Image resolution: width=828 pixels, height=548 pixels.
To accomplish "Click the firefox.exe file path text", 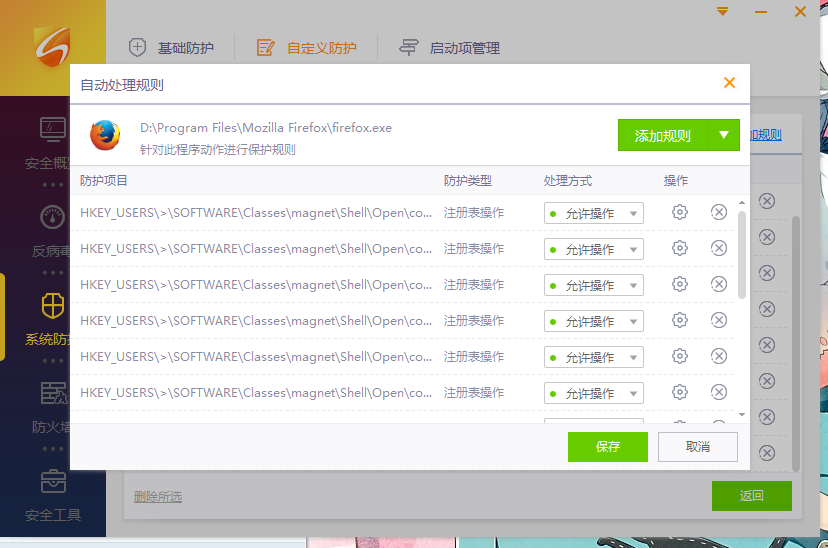I will click(x=266, y=128).
